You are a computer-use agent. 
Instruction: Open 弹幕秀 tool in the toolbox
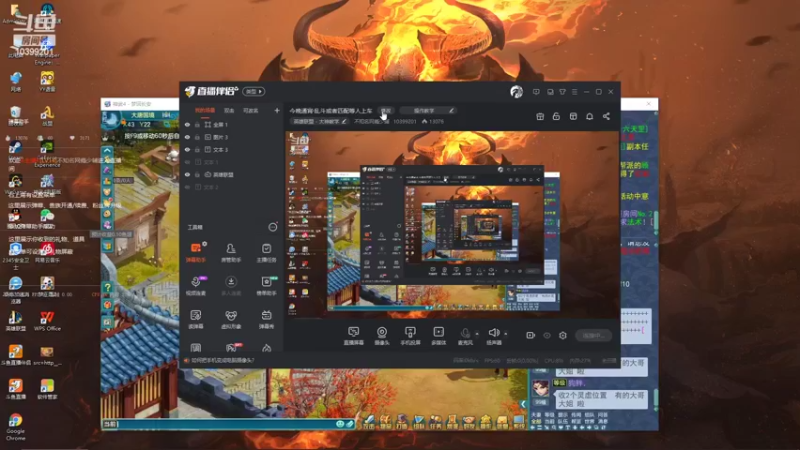pyautogui.click(x=266, y=319)
